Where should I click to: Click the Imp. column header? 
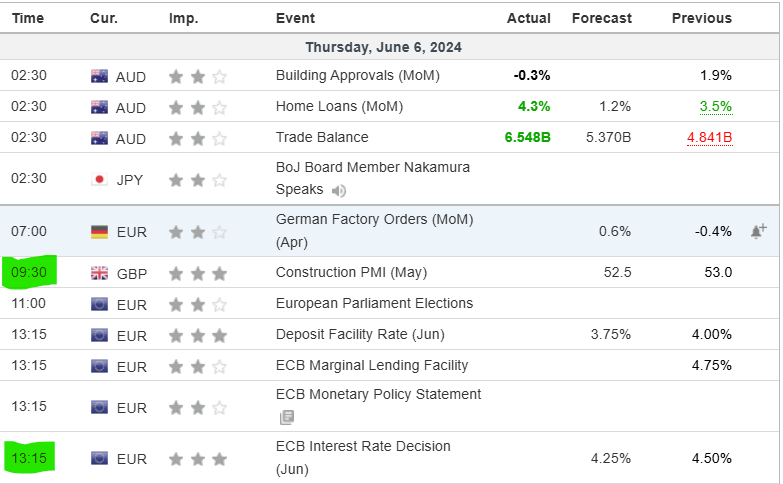(x=183, y=18)
